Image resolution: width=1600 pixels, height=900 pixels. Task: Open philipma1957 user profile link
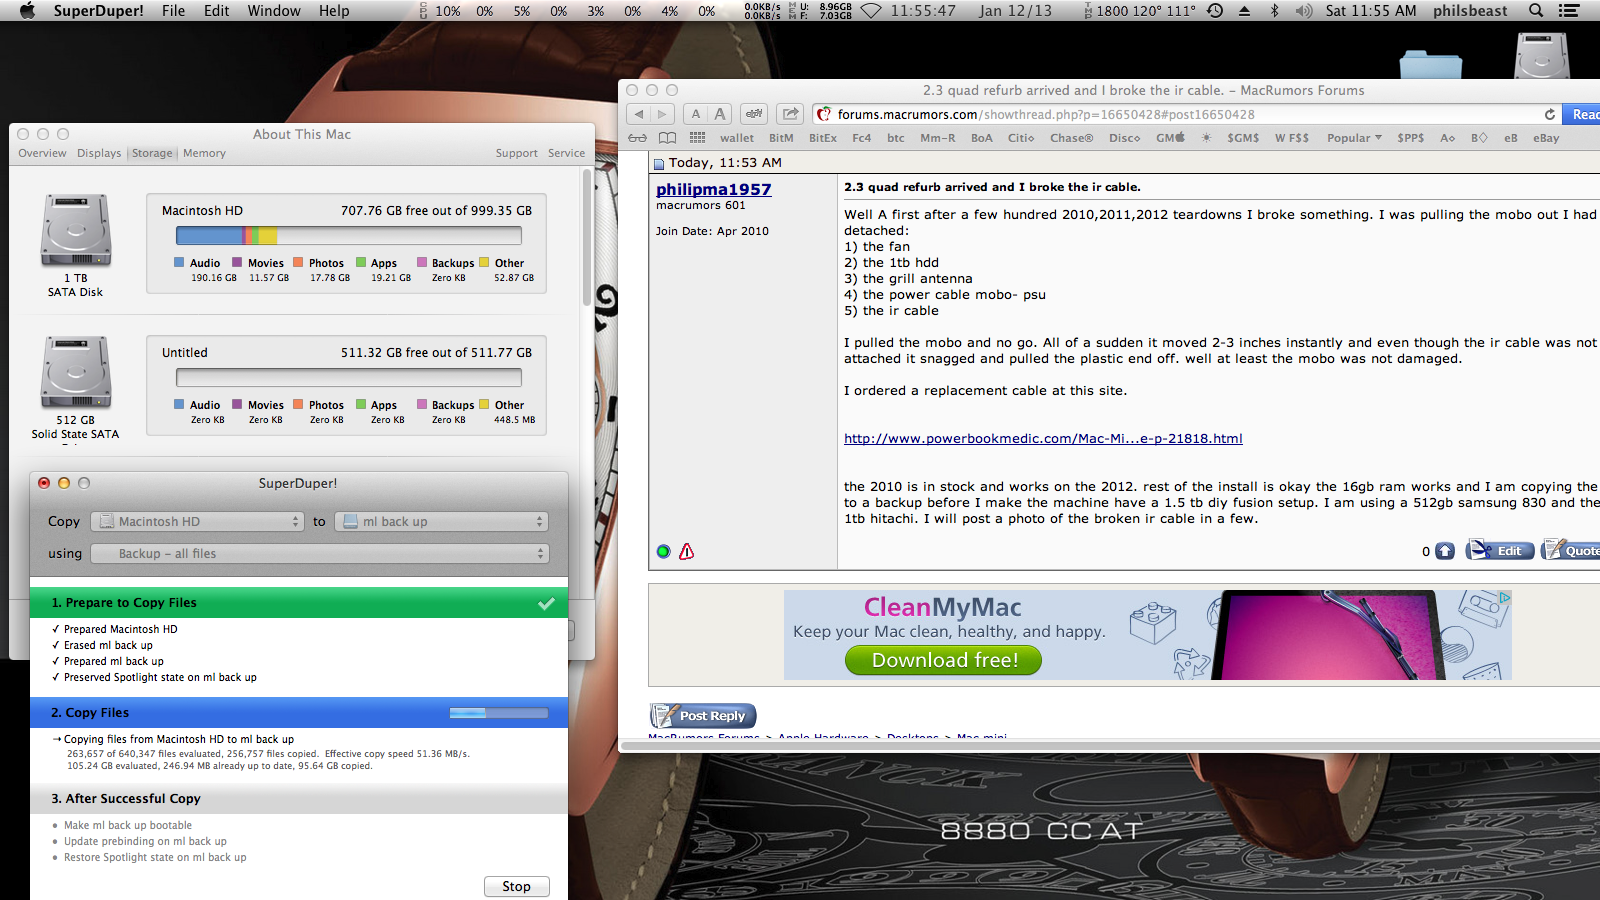[713, 189]
